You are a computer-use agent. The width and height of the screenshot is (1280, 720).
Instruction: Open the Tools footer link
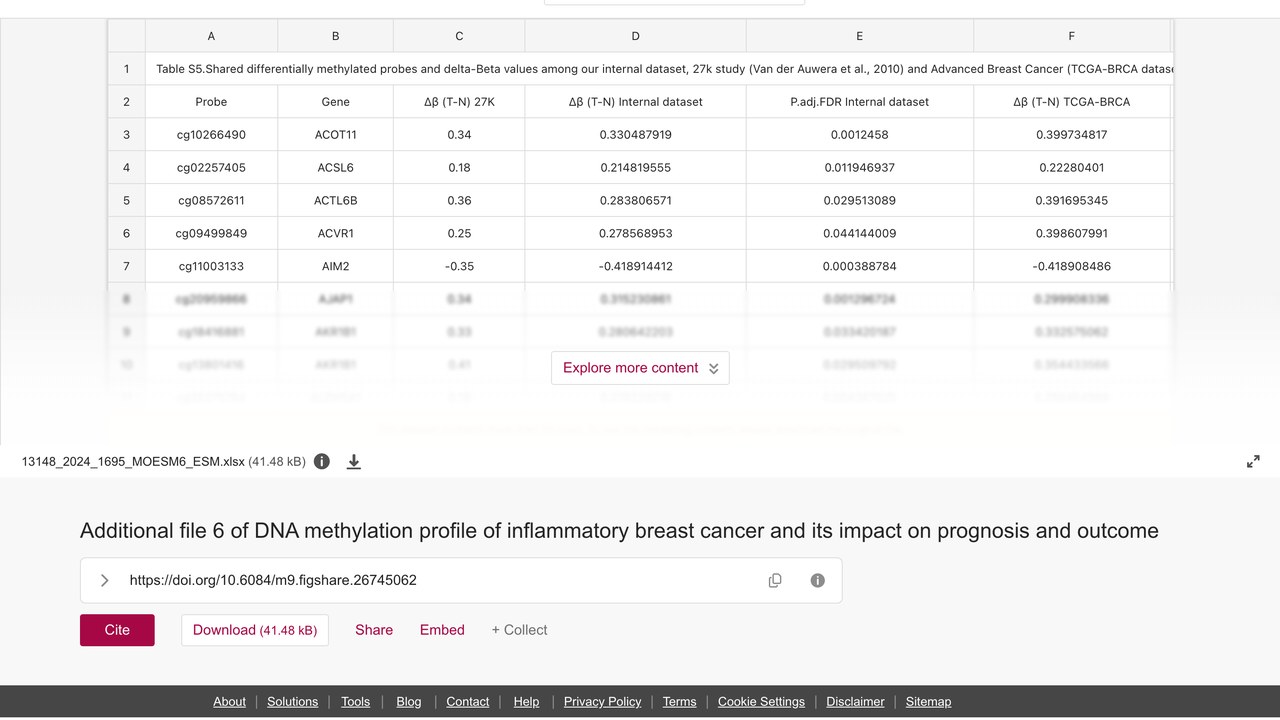pos(355,702)
